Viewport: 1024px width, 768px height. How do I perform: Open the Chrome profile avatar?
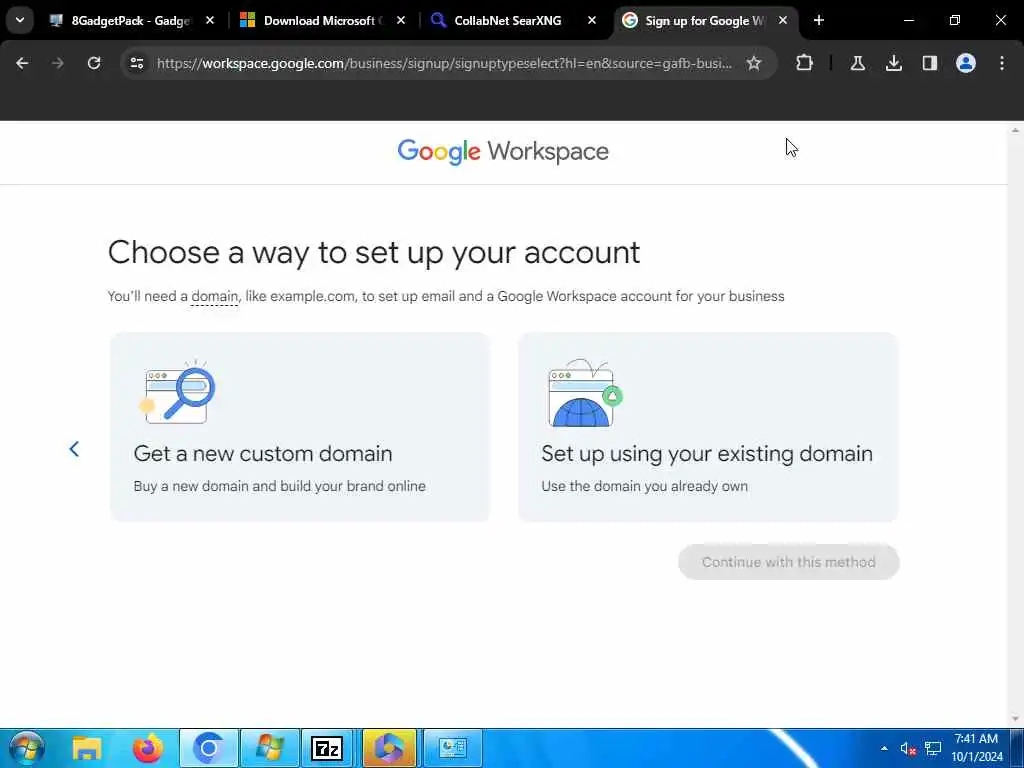pos(966,63)
